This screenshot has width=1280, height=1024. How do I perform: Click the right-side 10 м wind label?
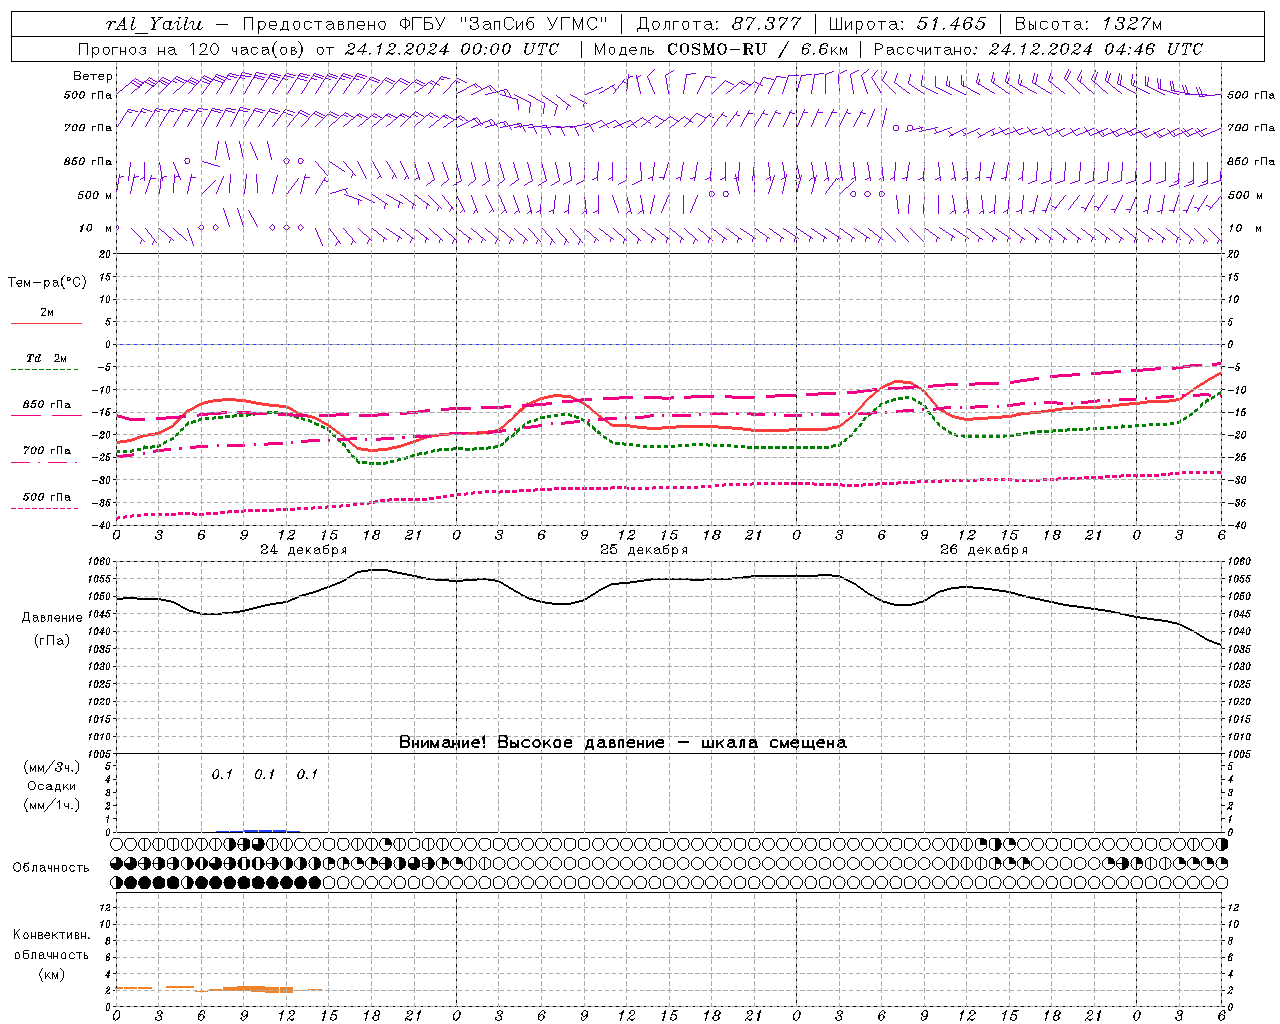pyautogui.click(x=1245, y=228)
